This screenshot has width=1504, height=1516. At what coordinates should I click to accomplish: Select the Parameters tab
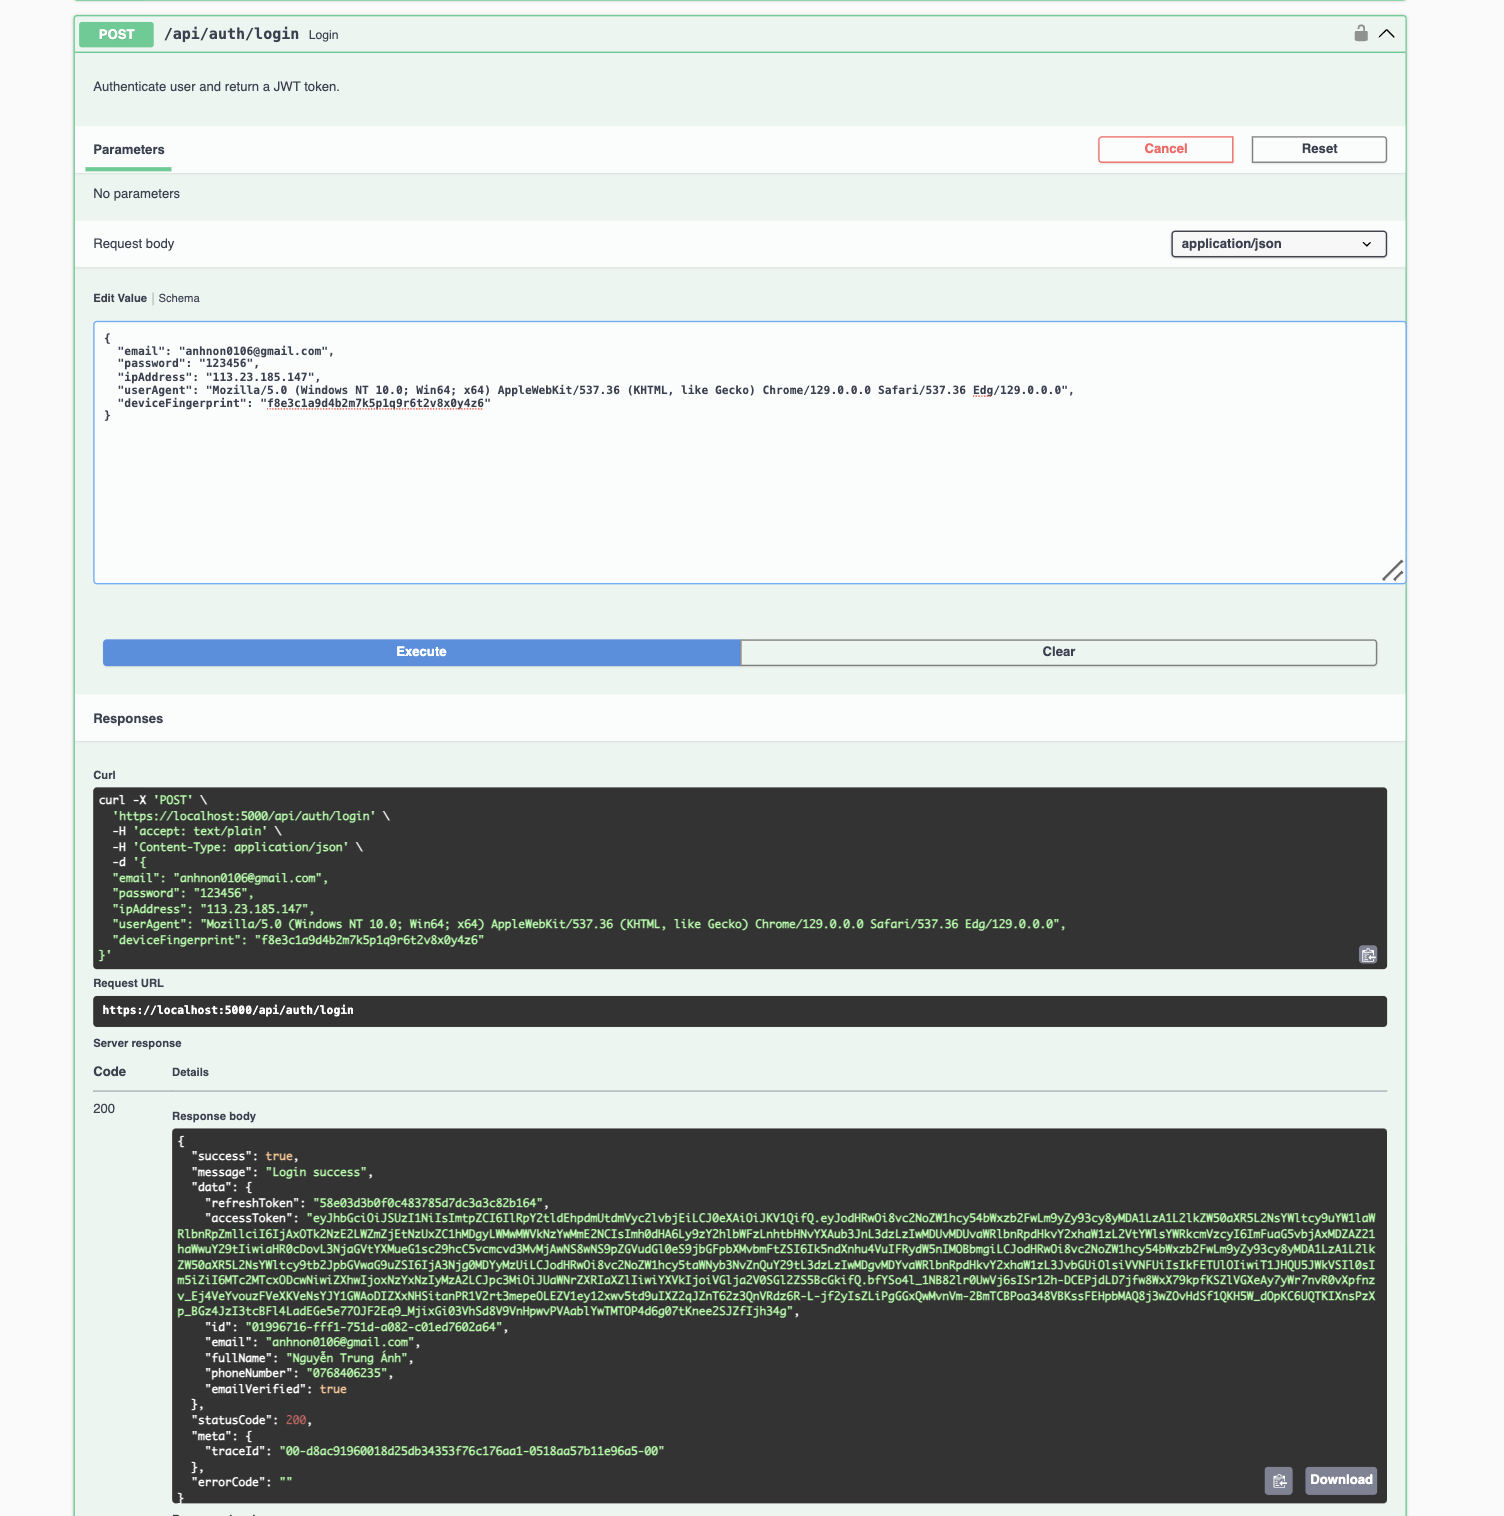pyautogui.click(x=129, y=150)
